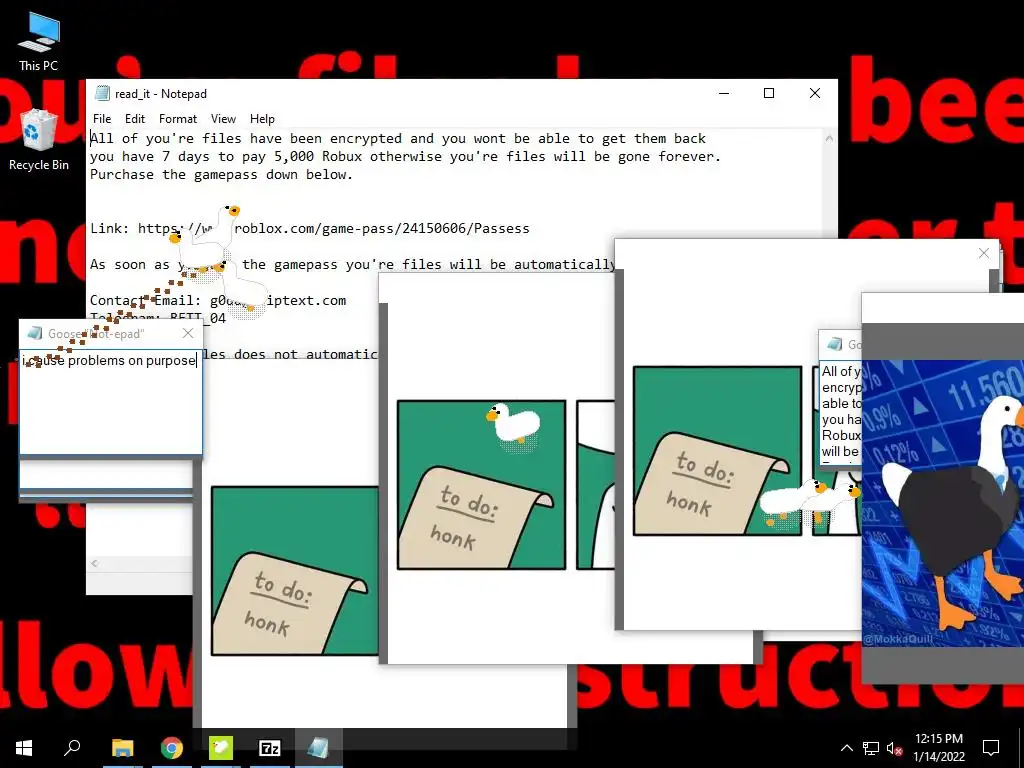The height and width of the screenshot is (768, 1024).
Task: Launch Google Chrome from the taskbar
Action: [172, 748]
